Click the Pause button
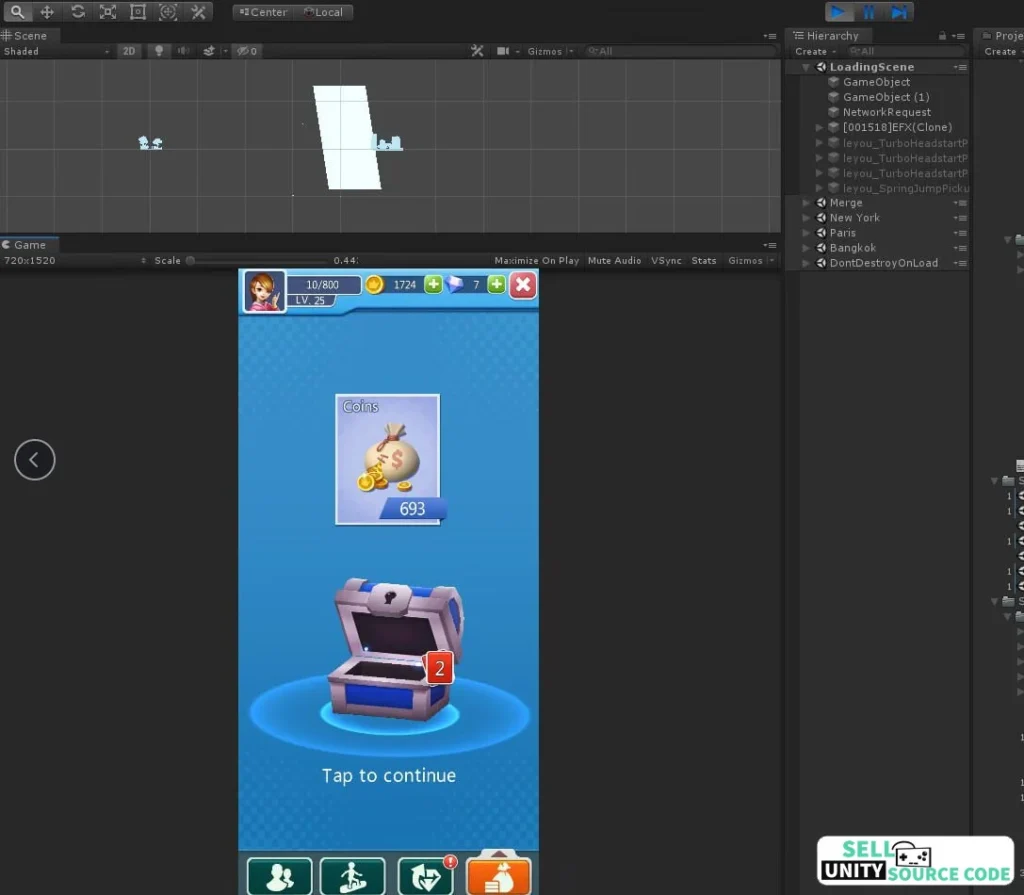 [x=869, y=12]
